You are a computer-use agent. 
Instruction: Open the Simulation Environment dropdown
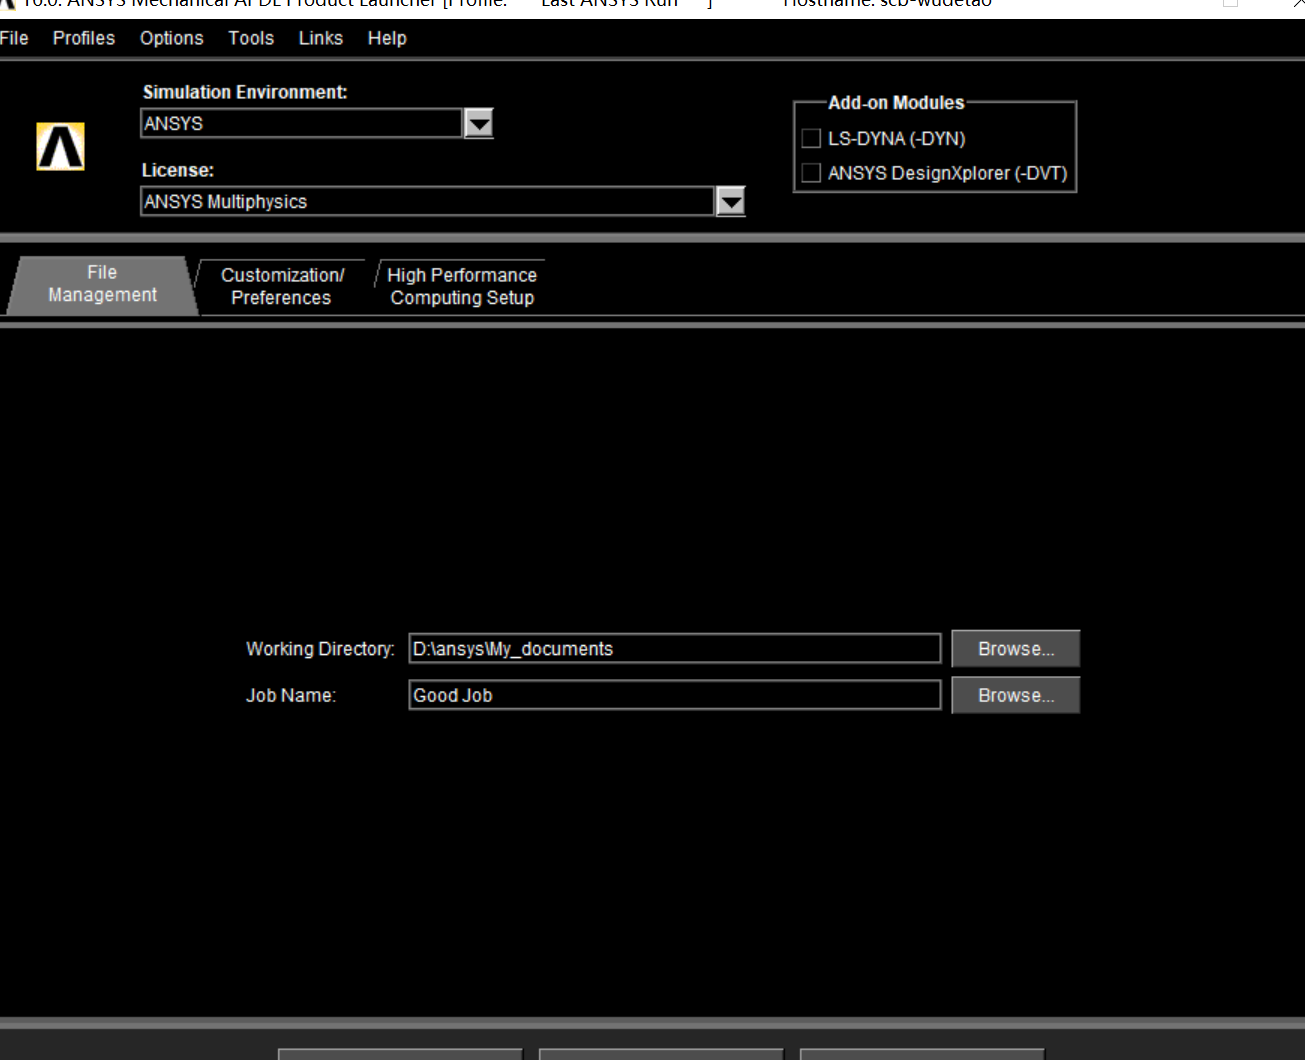pos(478,122)
